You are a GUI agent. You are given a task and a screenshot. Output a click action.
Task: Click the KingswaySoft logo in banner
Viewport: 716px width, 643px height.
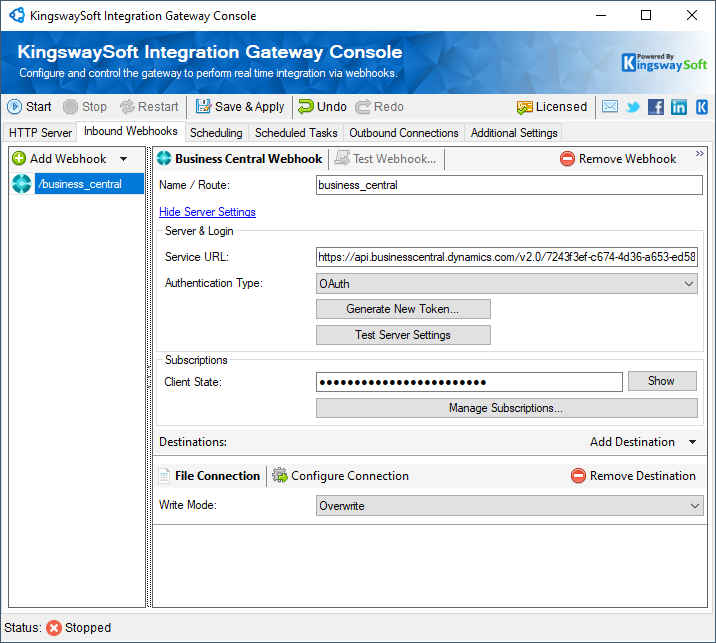tap(664, 63)
